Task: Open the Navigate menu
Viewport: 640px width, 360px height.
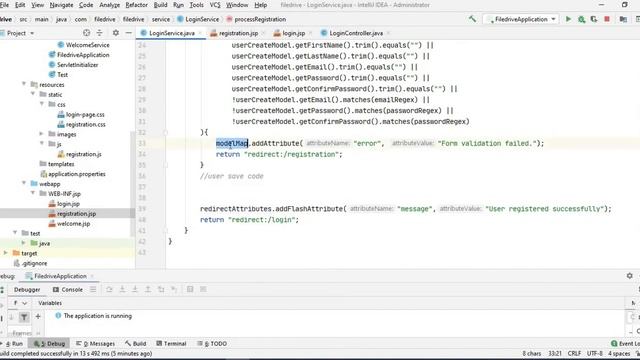Action: point(61,5)
